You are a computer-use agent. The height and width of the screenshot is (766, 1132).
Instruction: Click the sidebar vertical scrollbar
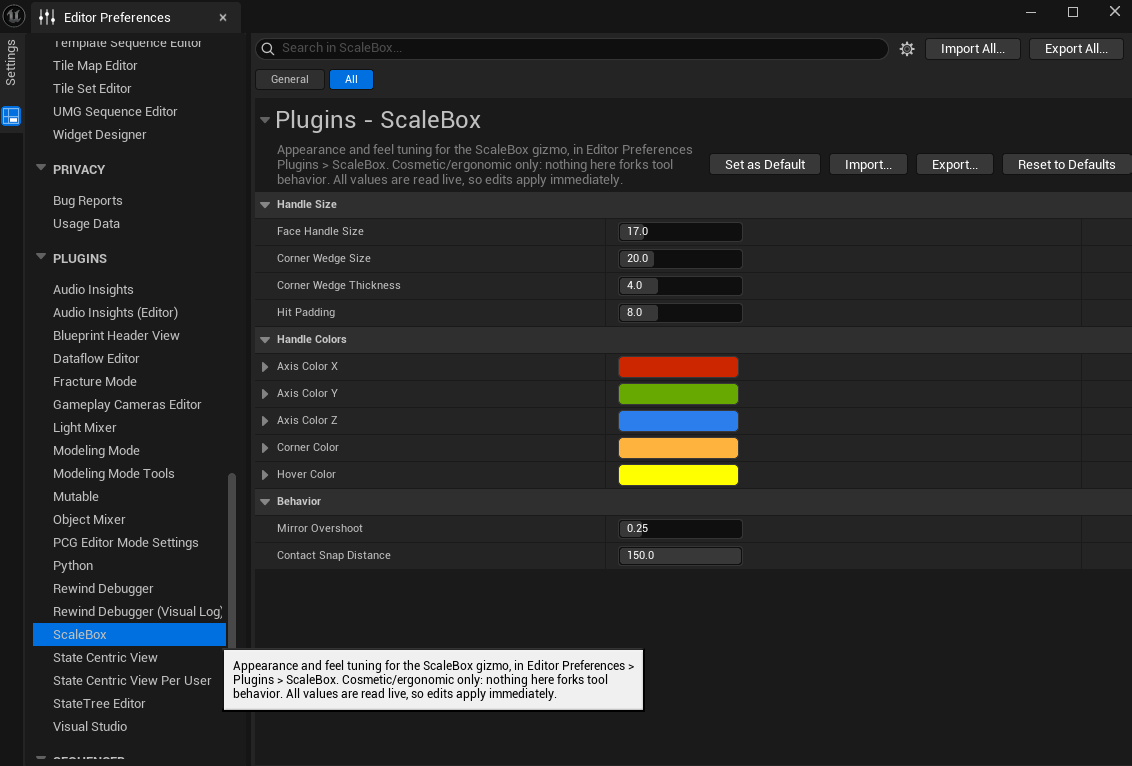(x=232, y=560)
